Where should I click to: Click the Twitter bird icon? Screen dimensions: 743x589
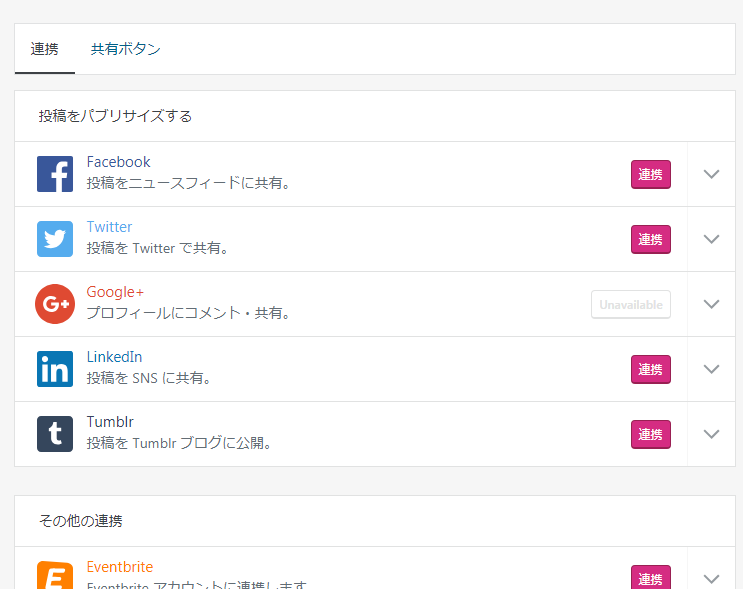coord(55,239)
